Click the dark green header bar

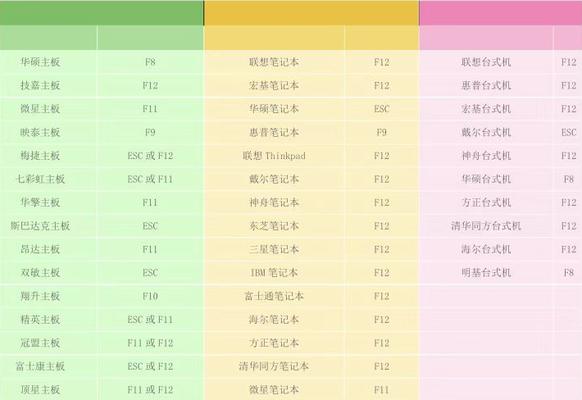pos(102,13)
